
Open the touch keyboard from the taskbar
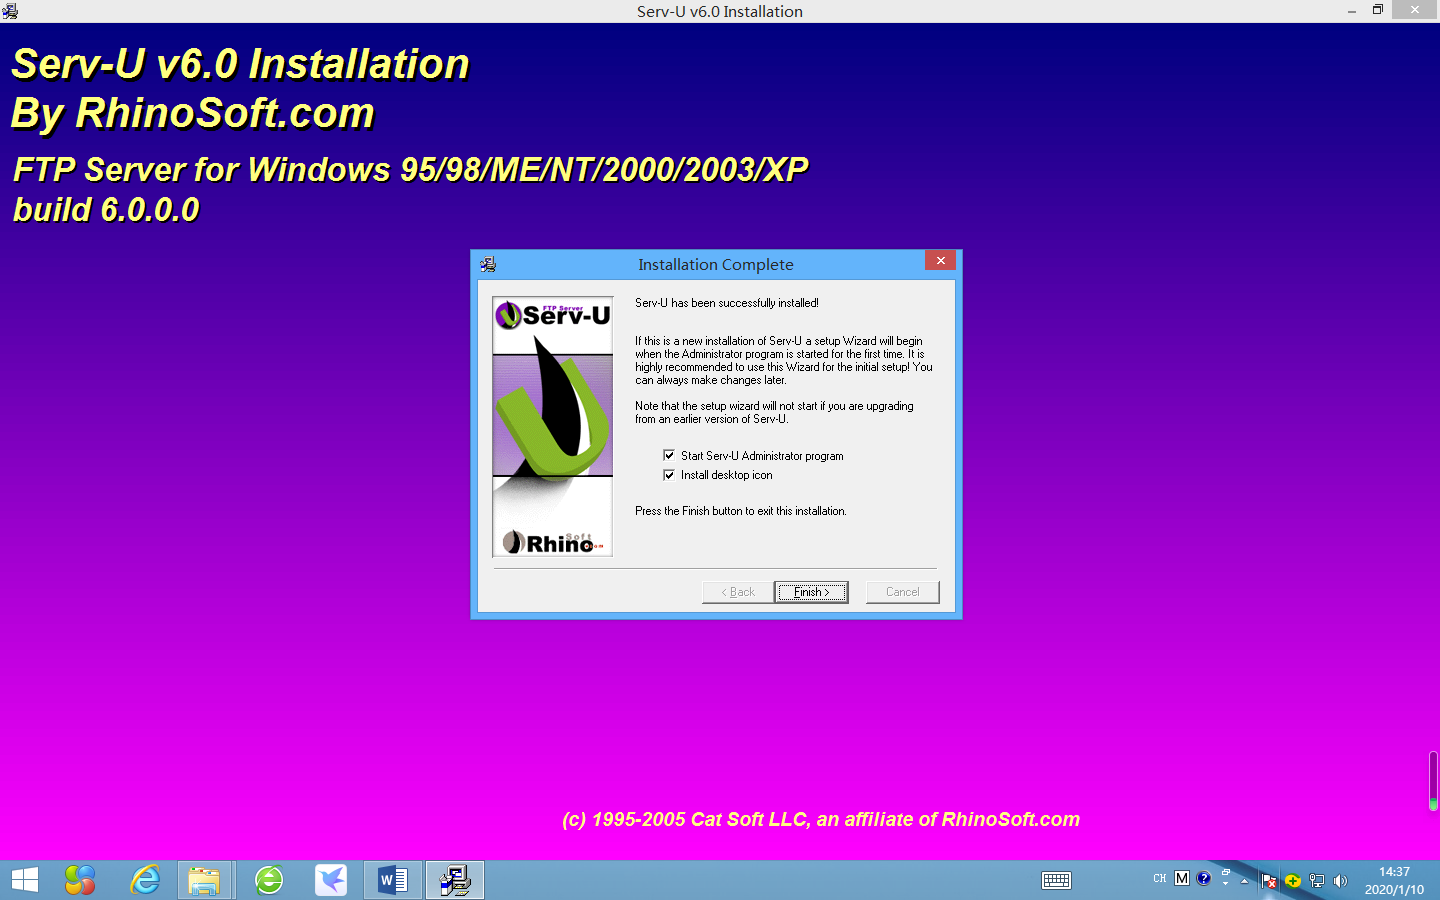pyautogui.click(x=1056, y=880)
